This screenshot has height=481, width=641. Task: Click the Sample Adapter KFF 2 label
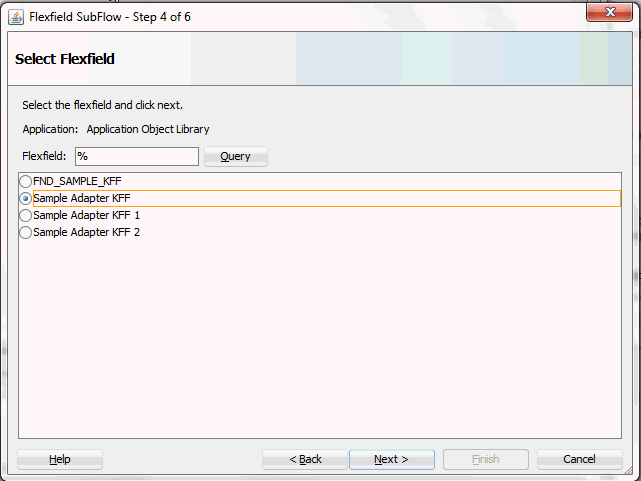(87, 233)
